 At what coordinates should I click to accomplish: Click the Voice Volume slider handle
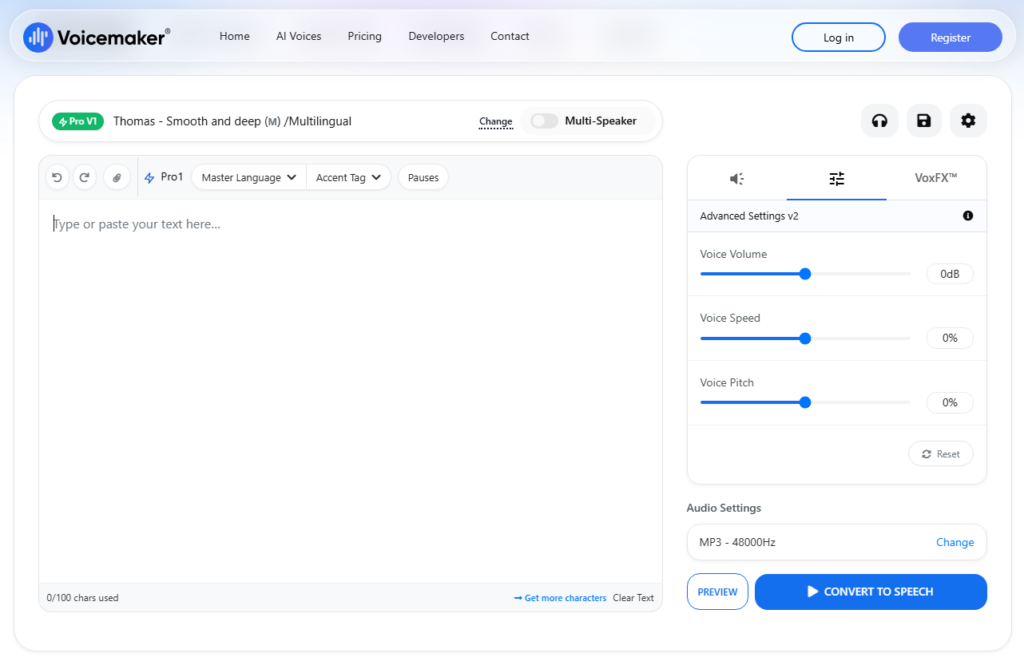pos(805,274)
